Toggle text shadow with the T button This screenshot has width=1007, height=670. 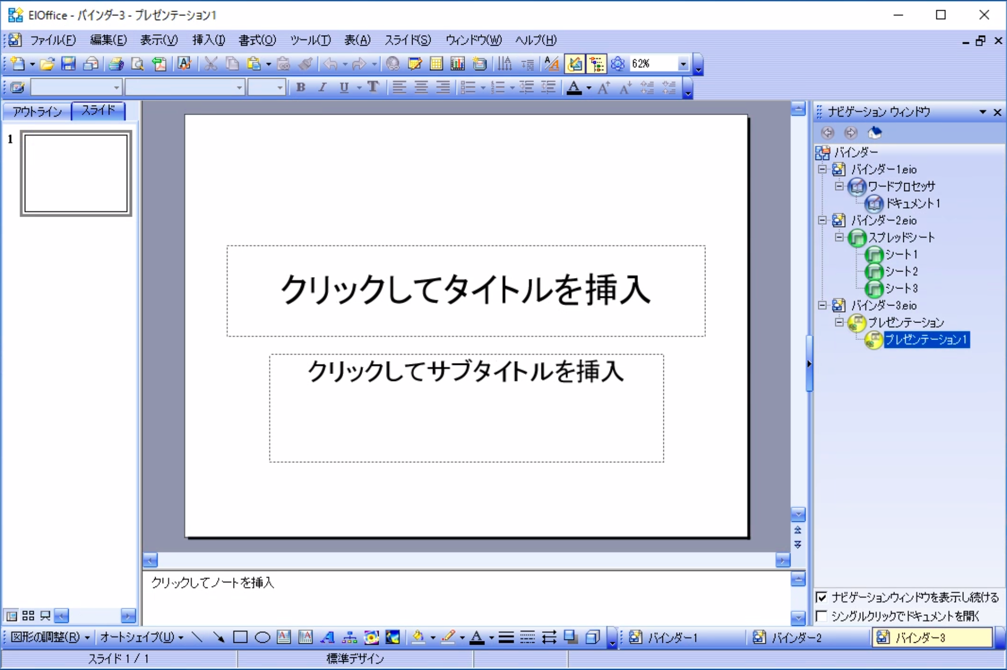click(x=372, y=88)
